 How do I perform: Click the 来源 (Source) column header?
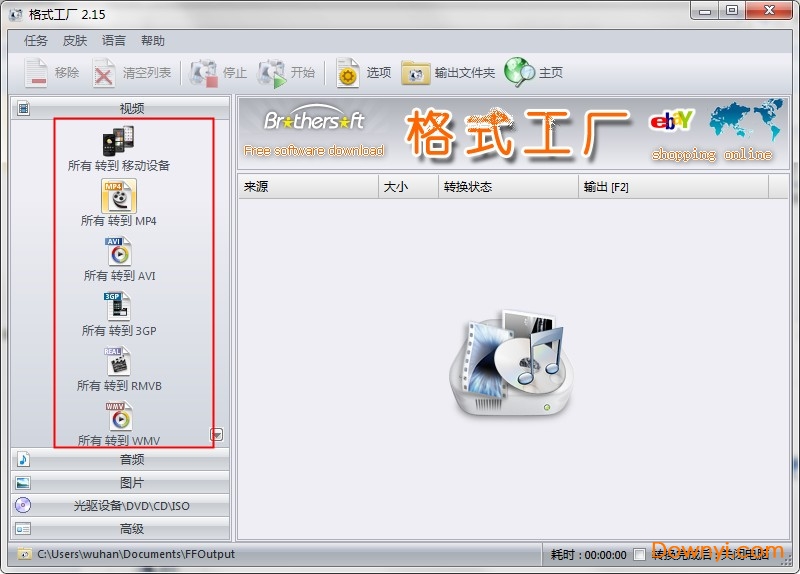(x=308, y=187)
